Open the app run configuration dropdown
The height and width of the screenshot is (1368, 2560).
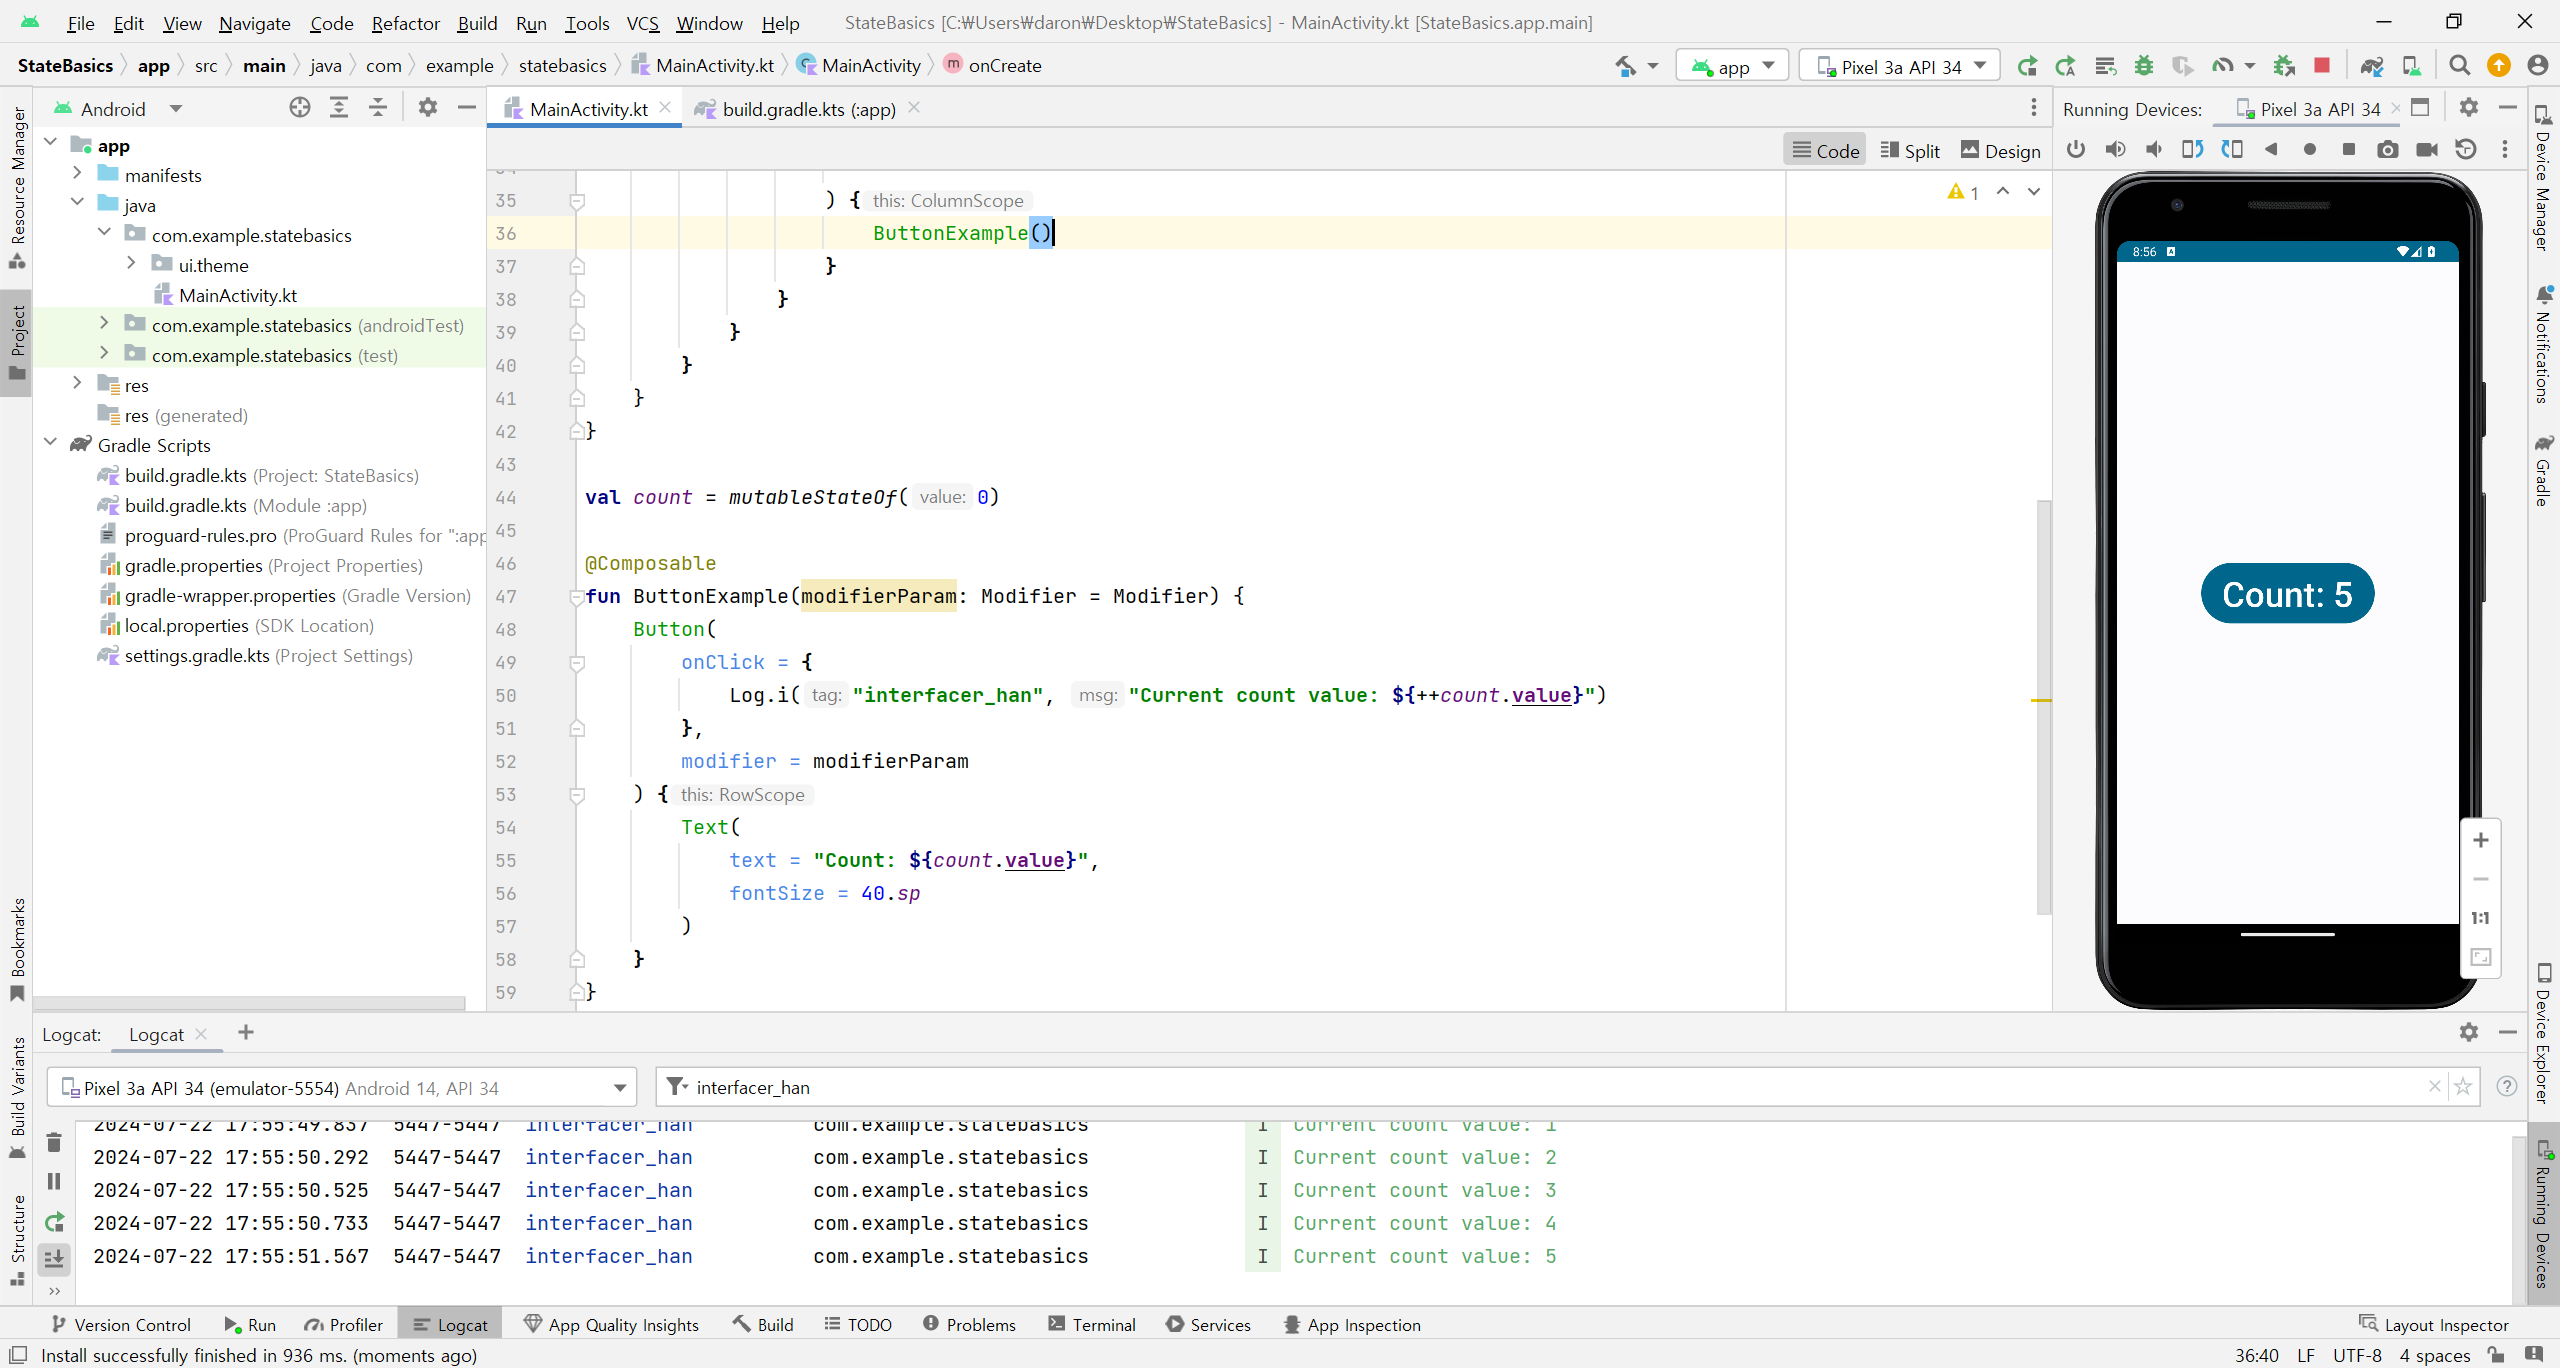click(x=1732, y=67)
